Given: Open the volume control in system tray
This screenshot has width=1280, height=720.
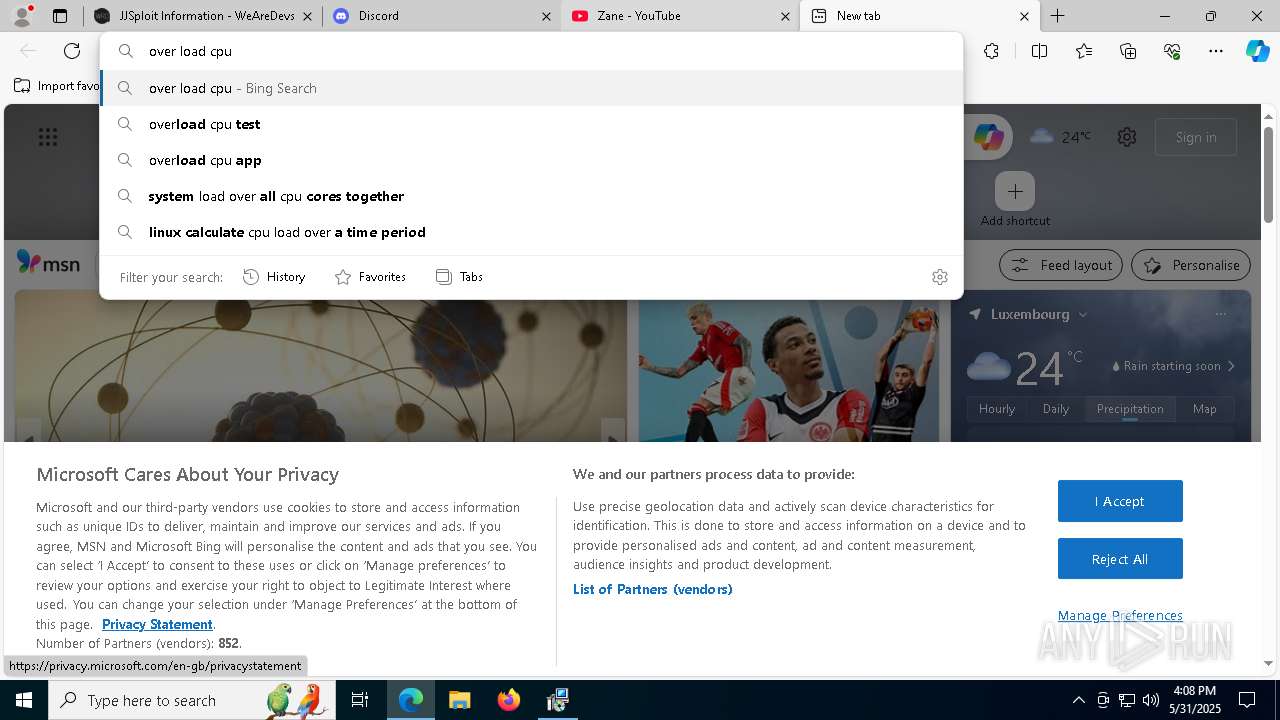Looking at the screenshot, I should tap(1150, 700).
